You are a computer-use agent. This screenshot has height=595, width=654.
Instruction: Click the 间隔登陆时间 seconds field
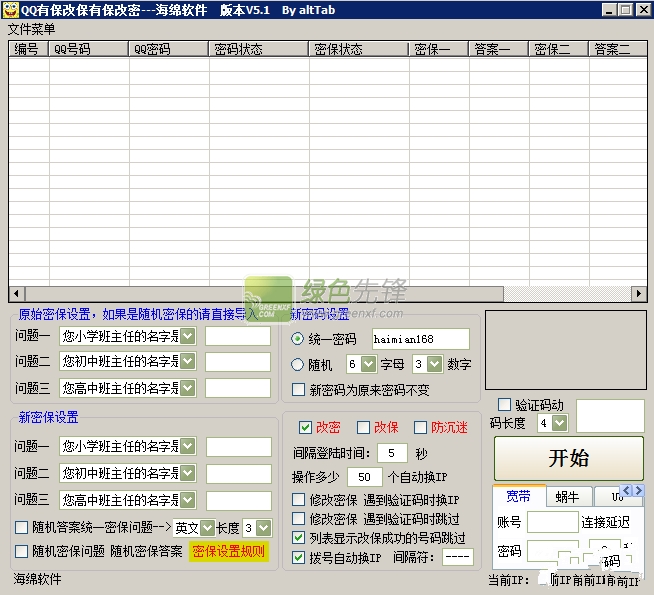click(x=392, y=453)
